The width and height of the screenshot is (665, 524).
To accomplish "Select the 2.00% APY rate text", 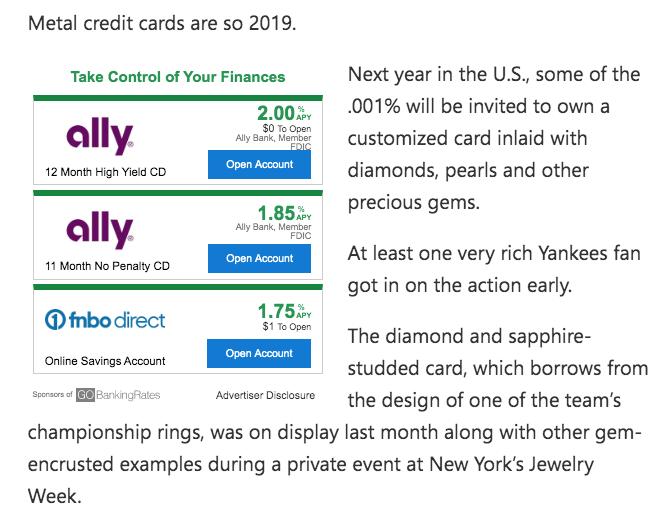I will [x=284, y=113].
